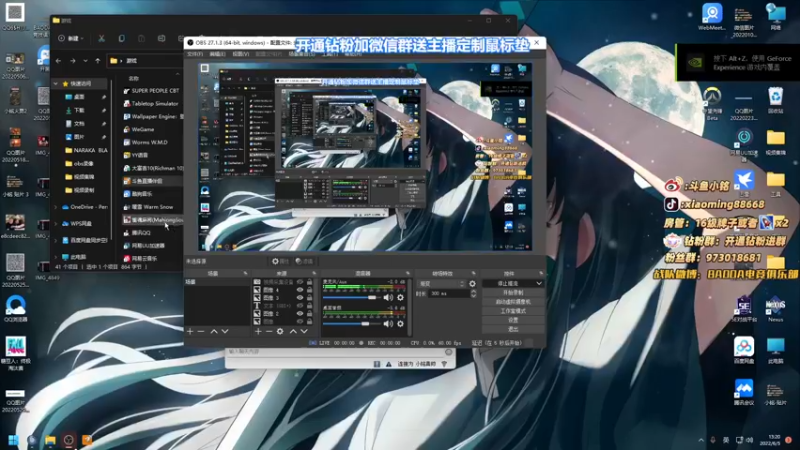The width and height of the screenshot is (800, 450).
Task: Adjust the 麦克风/Aux volume slider
Action: coord(351,297)
